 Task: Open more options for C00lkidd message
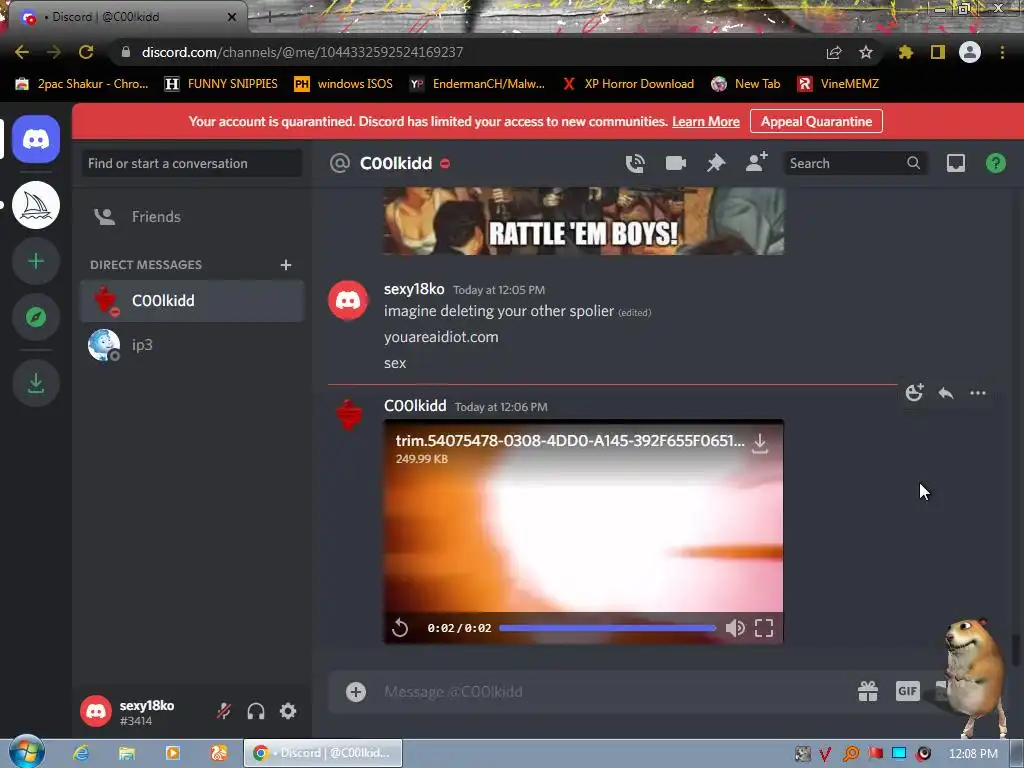978,392
